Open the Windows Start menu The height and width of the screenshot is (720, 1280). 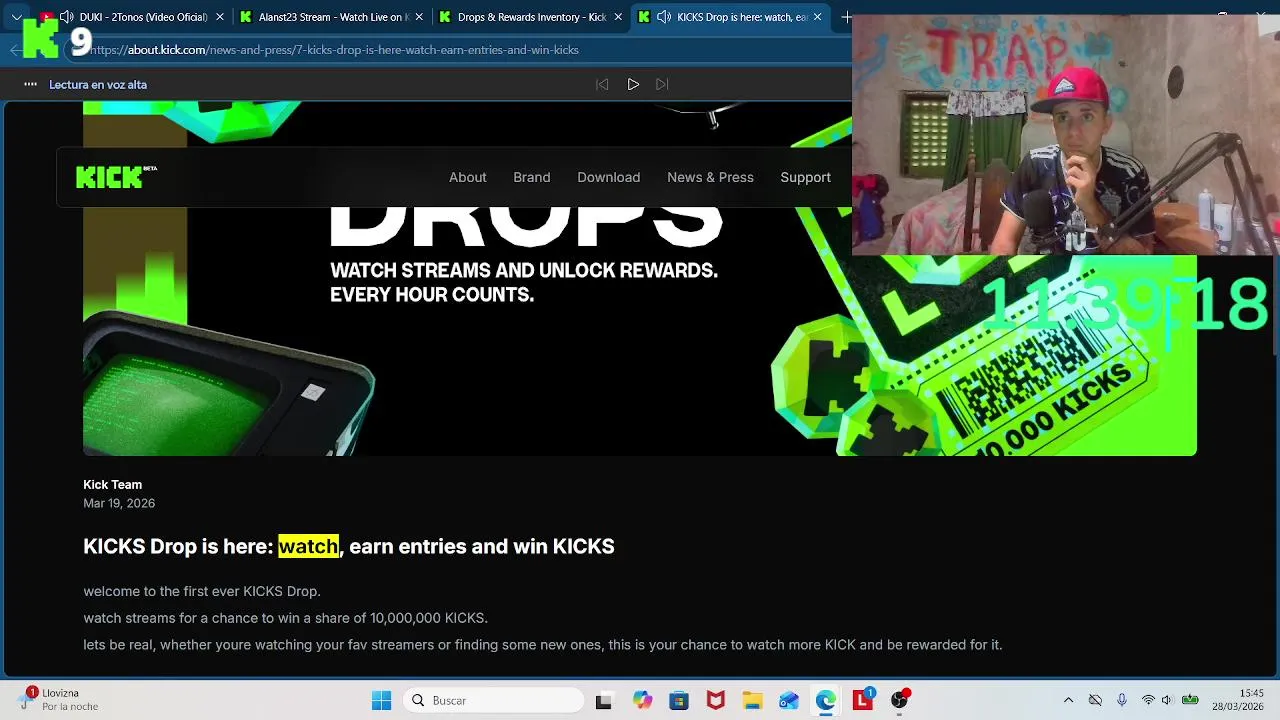[381, 700]
